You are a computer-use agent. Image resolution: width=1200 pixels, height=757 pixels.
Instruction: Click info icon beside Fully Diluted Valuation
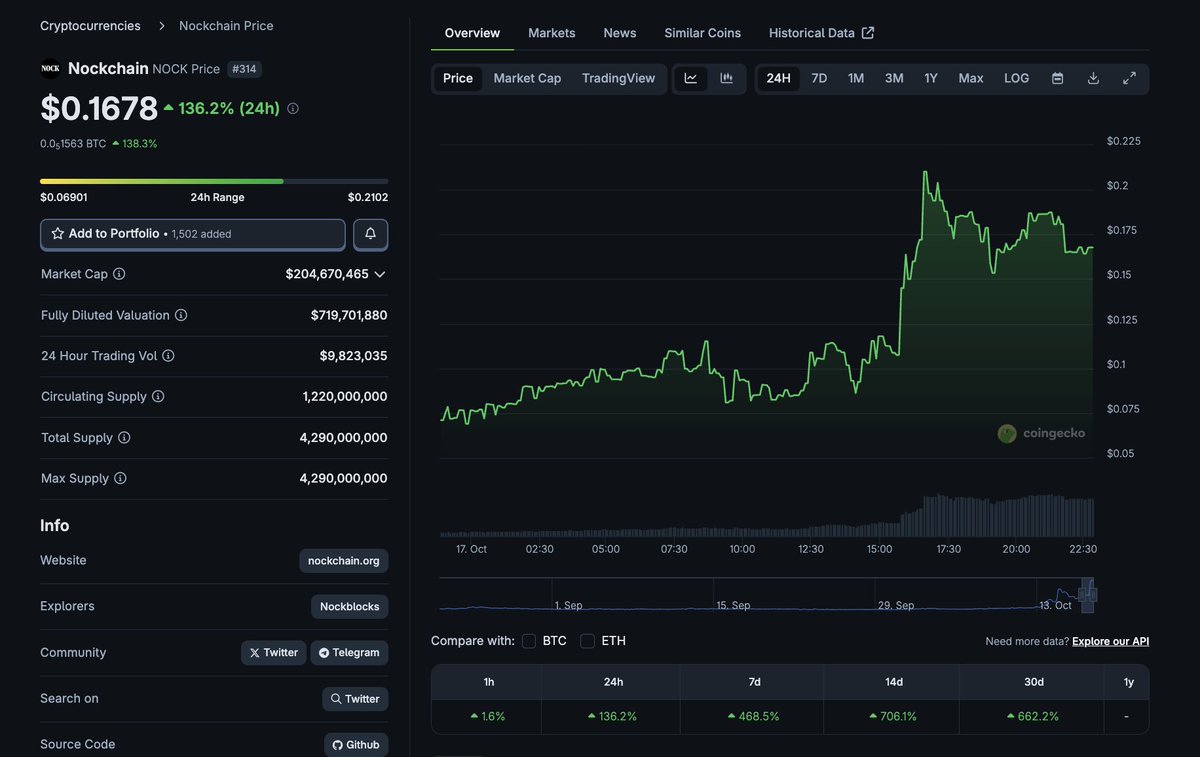point(181,315)
